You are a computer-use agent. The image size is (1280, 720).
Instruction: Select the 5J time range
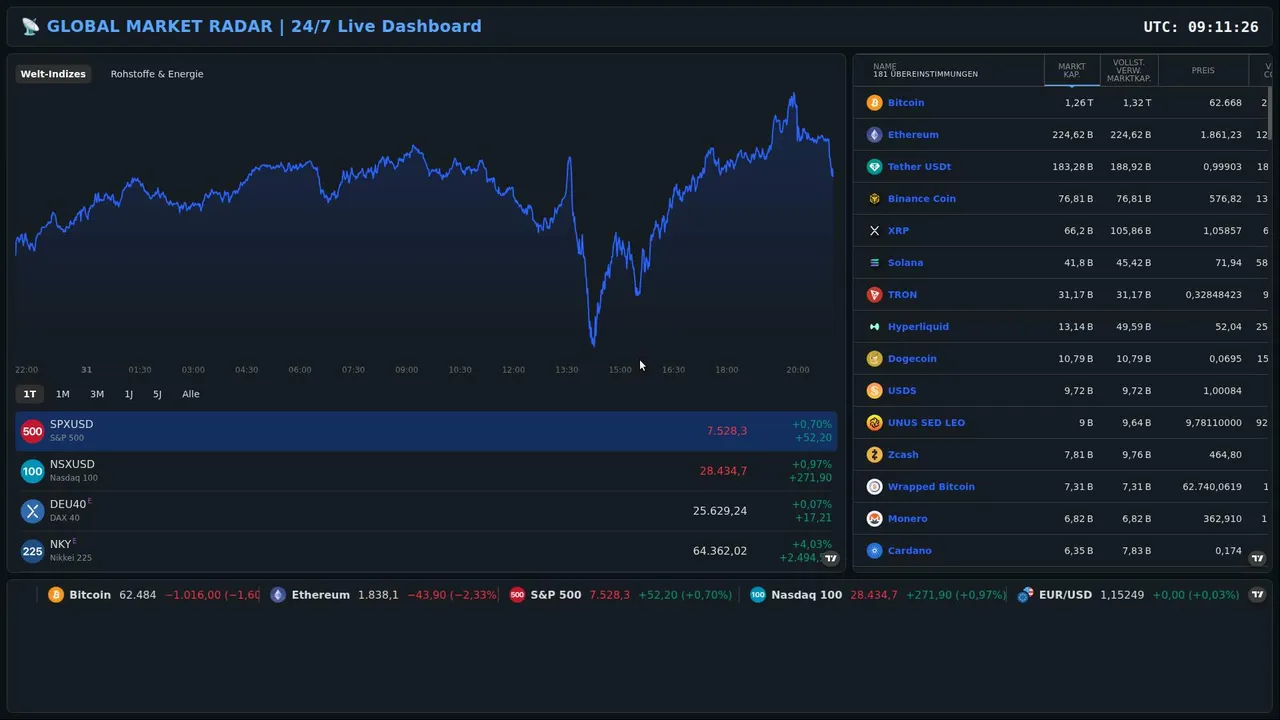click(157, 394)
